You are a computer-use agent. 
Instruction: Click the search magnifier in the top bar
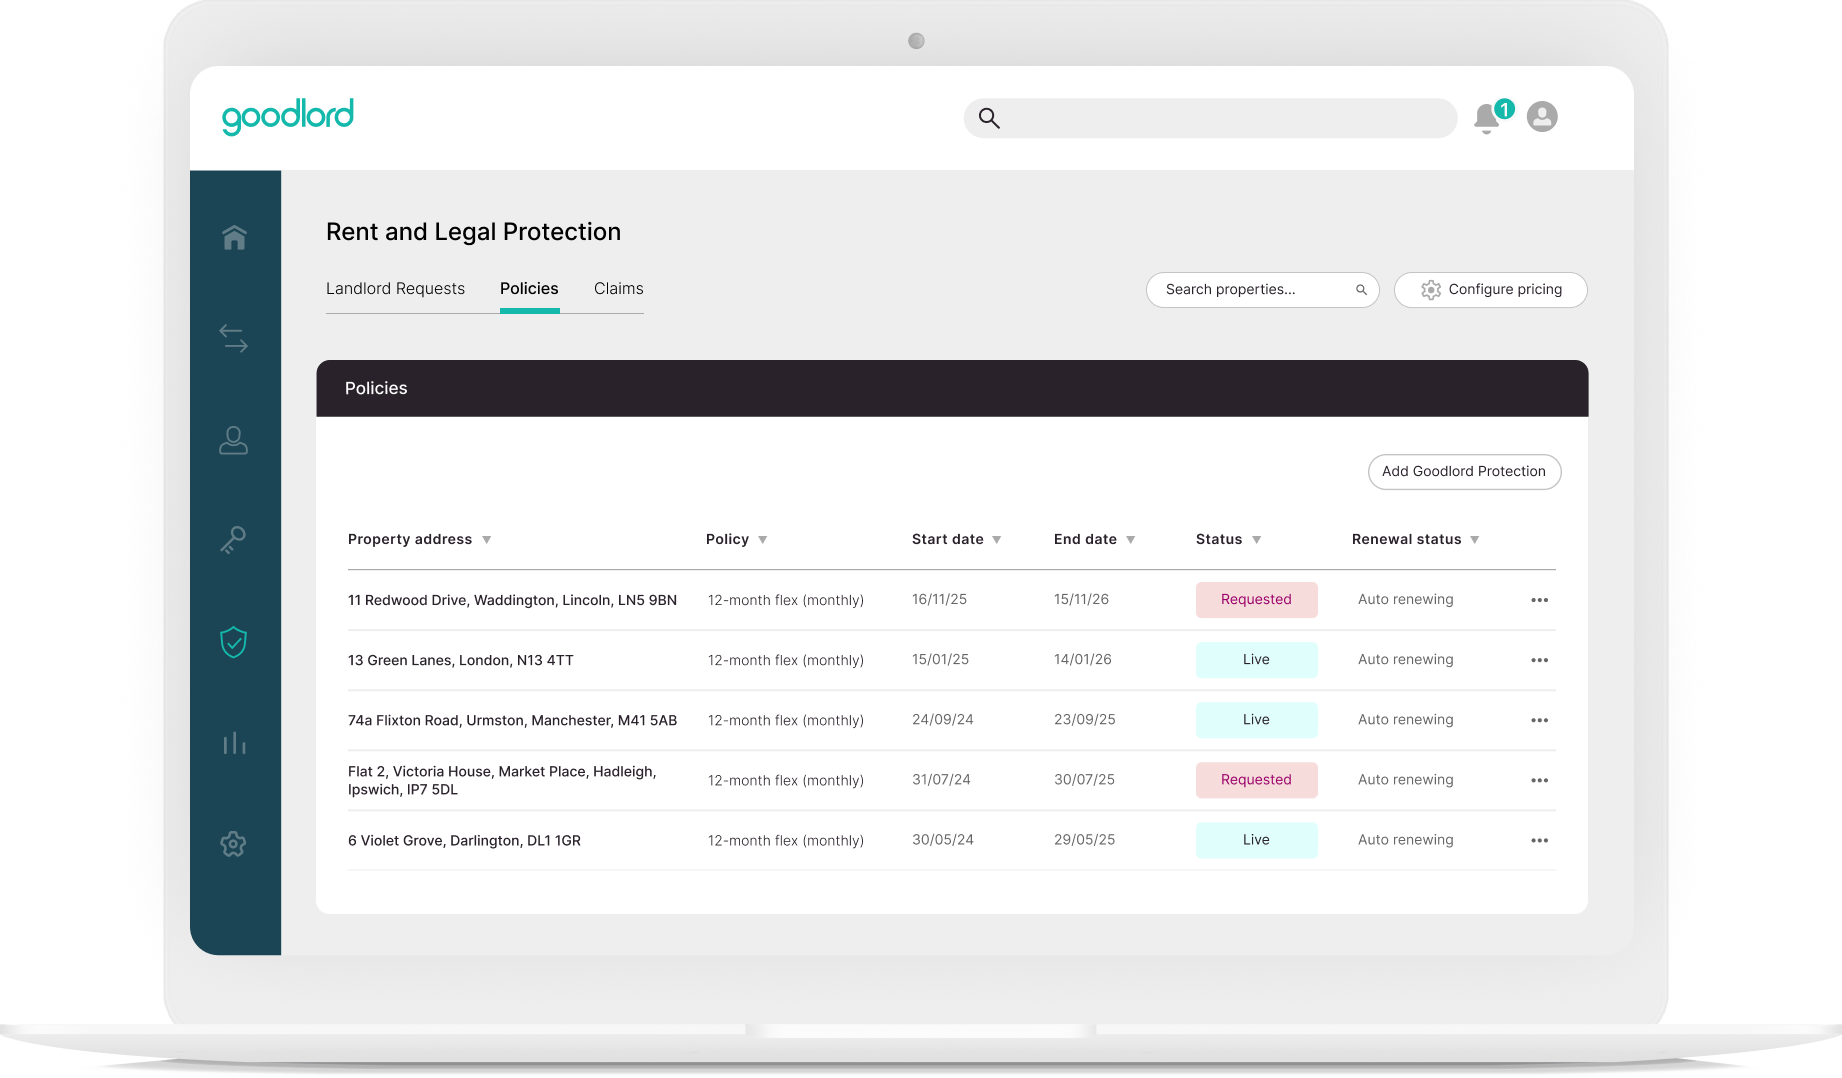click(x=990, y=117)
